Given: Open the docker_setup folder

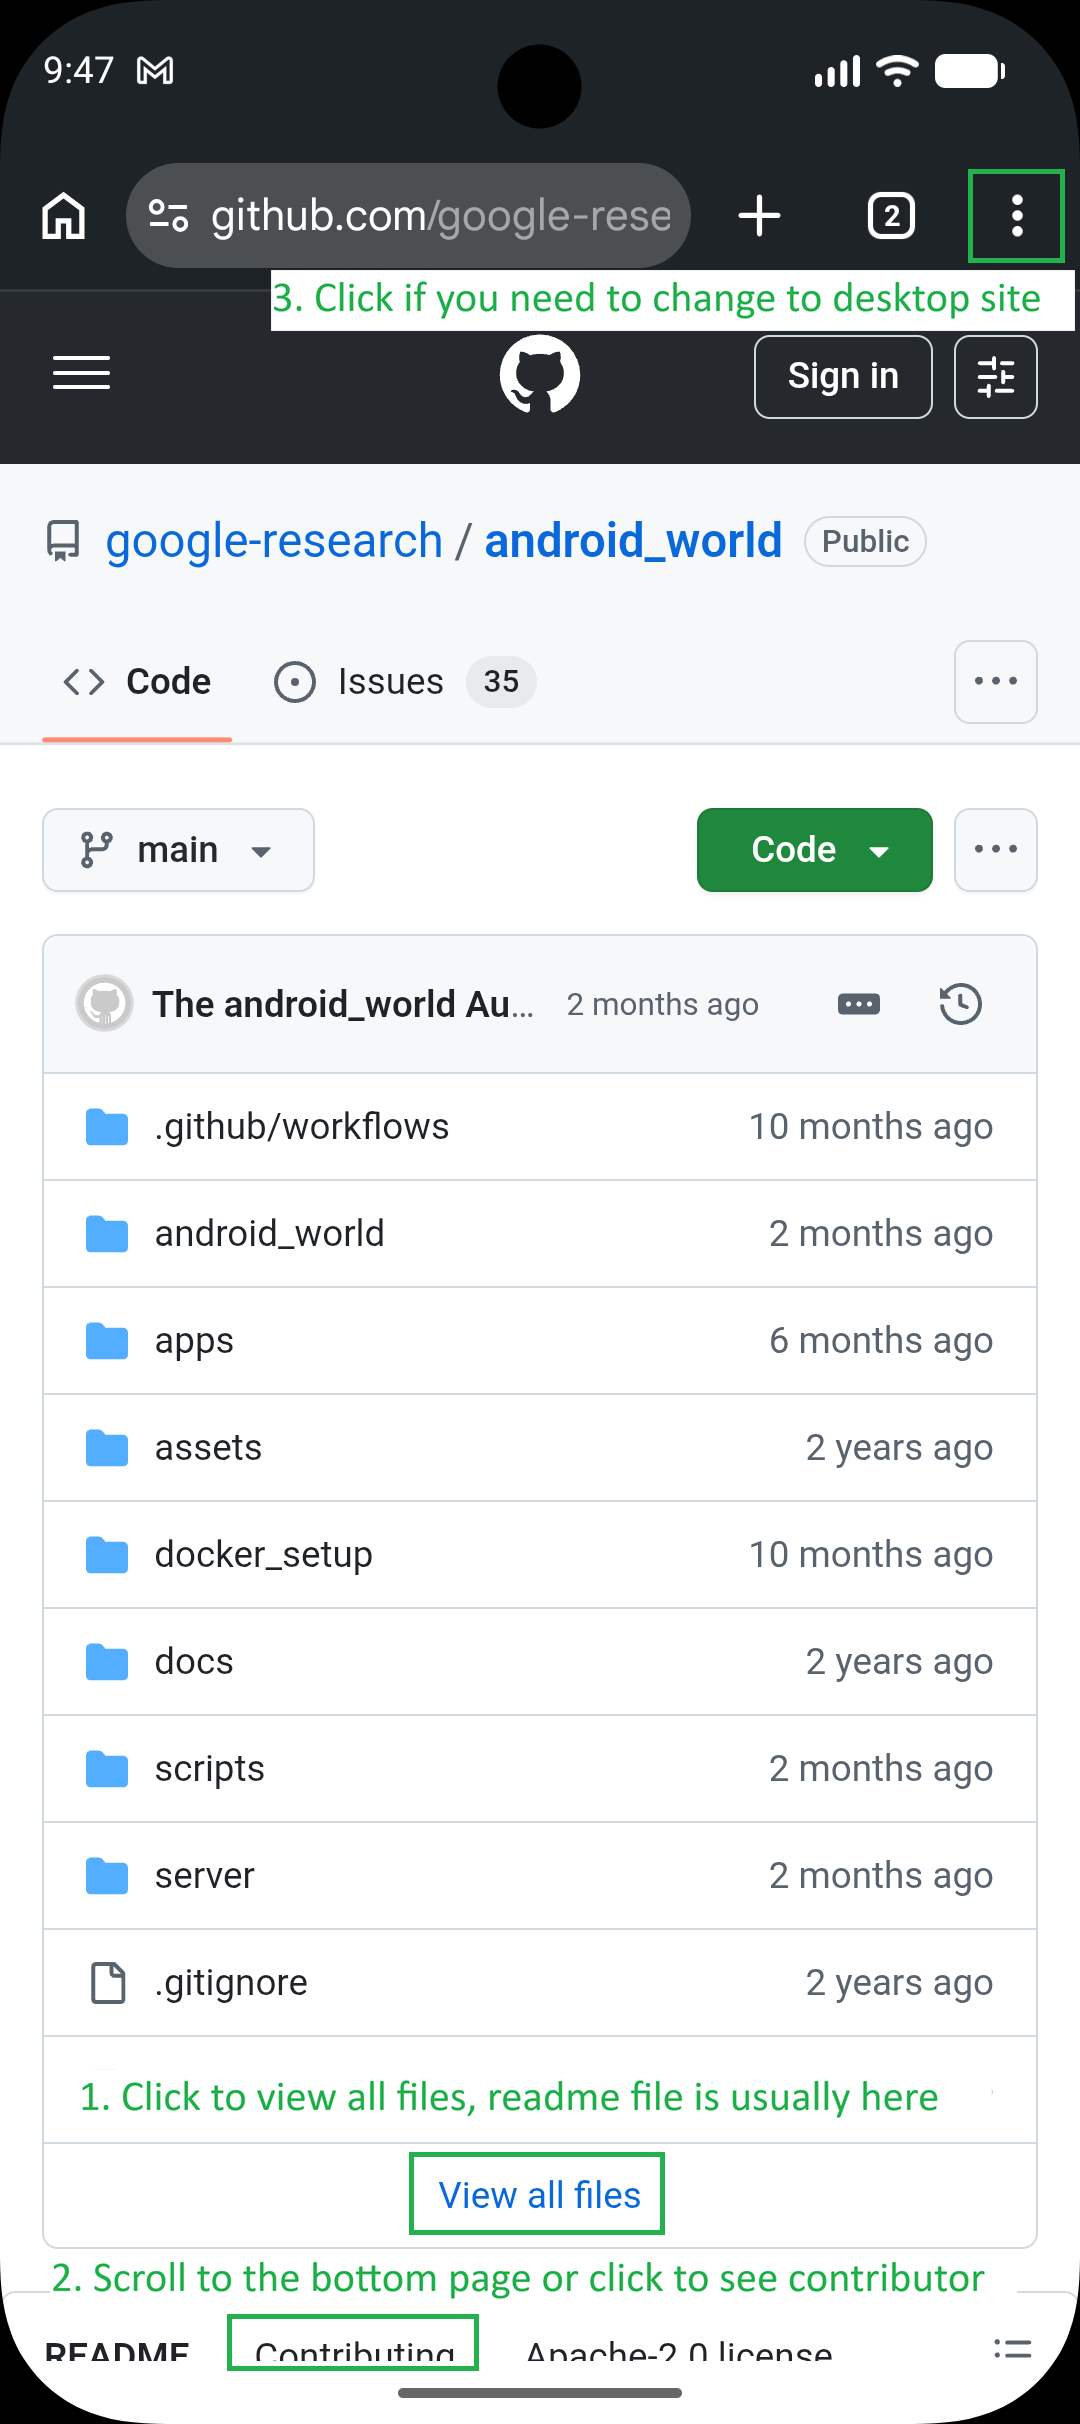Looking at the screenshot, I should coord(263,1555).
